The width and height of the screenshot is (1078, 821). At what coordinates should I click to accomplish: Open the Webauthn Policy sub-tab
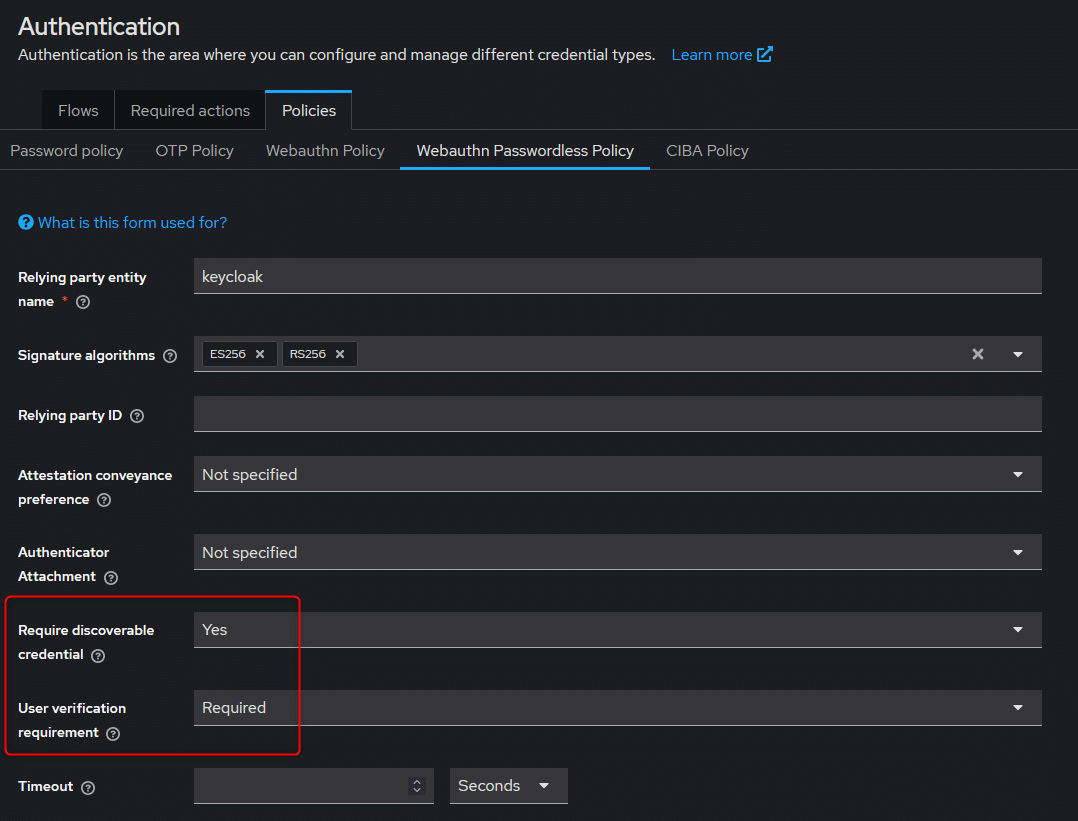pos(325,151)
